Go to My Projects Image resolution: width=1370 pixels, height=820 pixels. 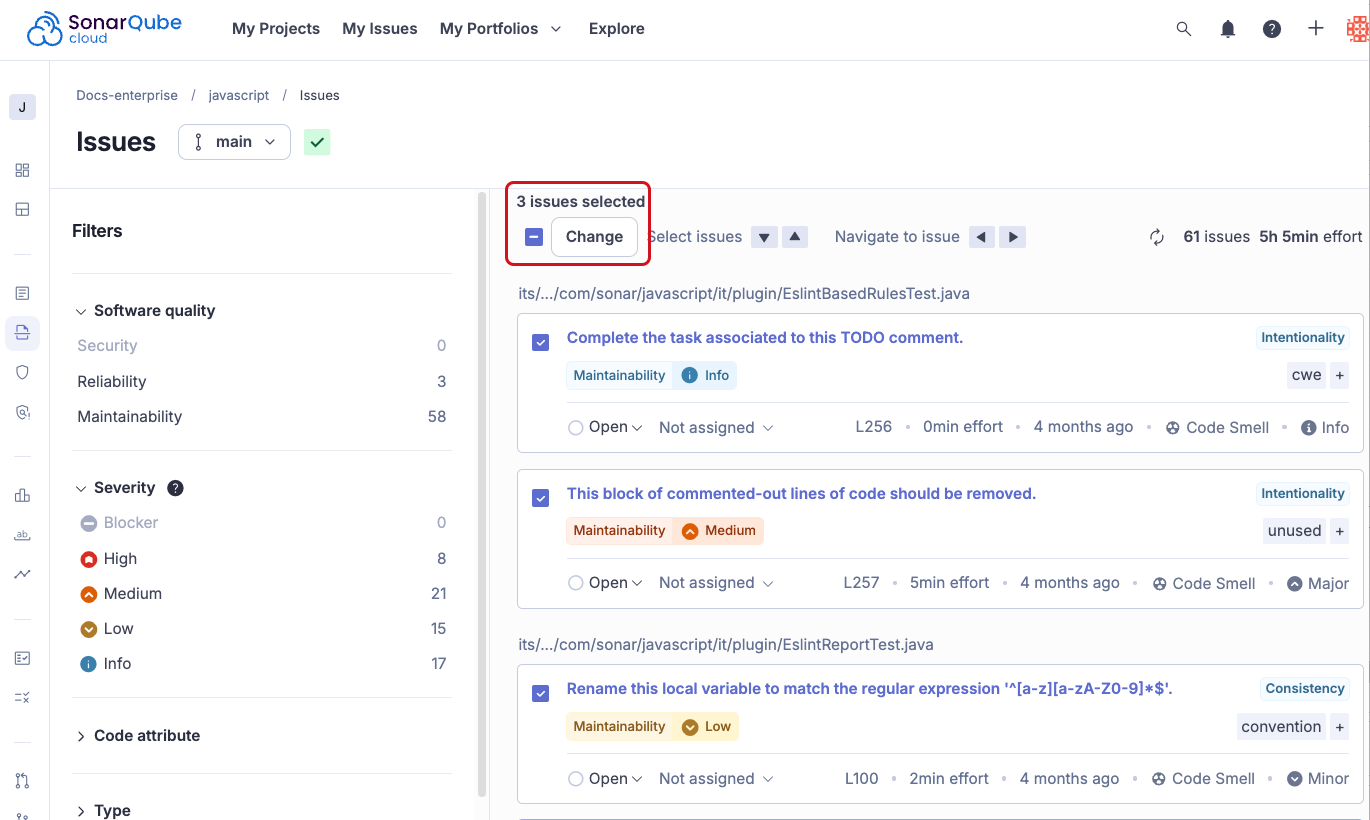[276, 29]
